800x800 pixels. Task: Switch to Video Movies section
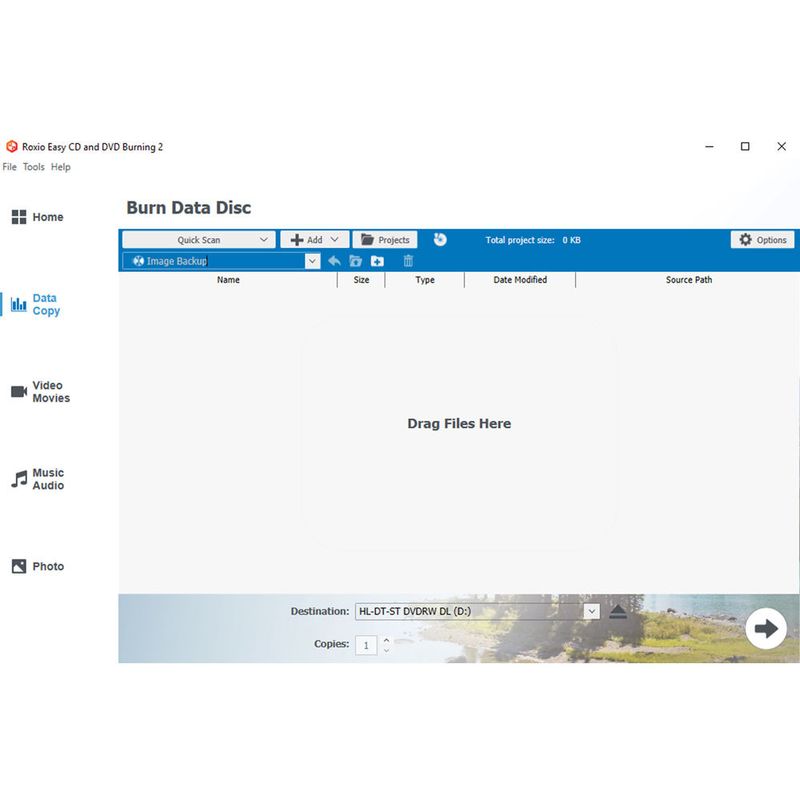40,392
